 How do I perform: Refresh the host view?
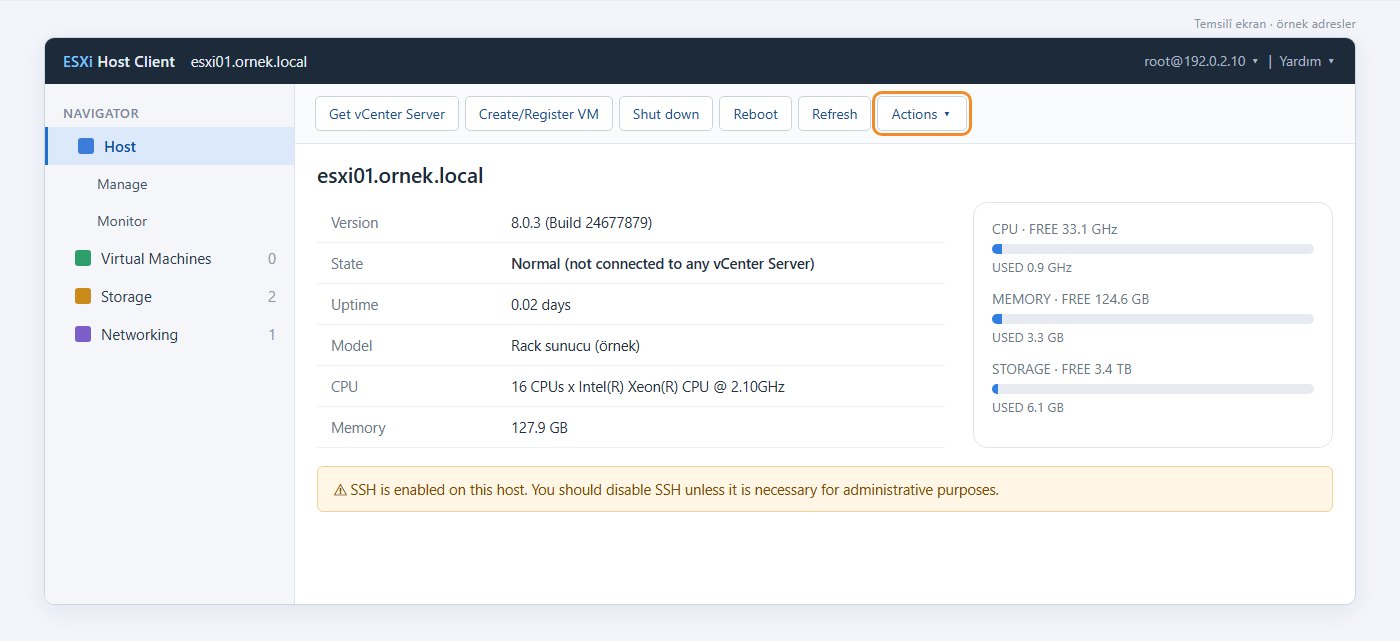(x=835, y=114)
